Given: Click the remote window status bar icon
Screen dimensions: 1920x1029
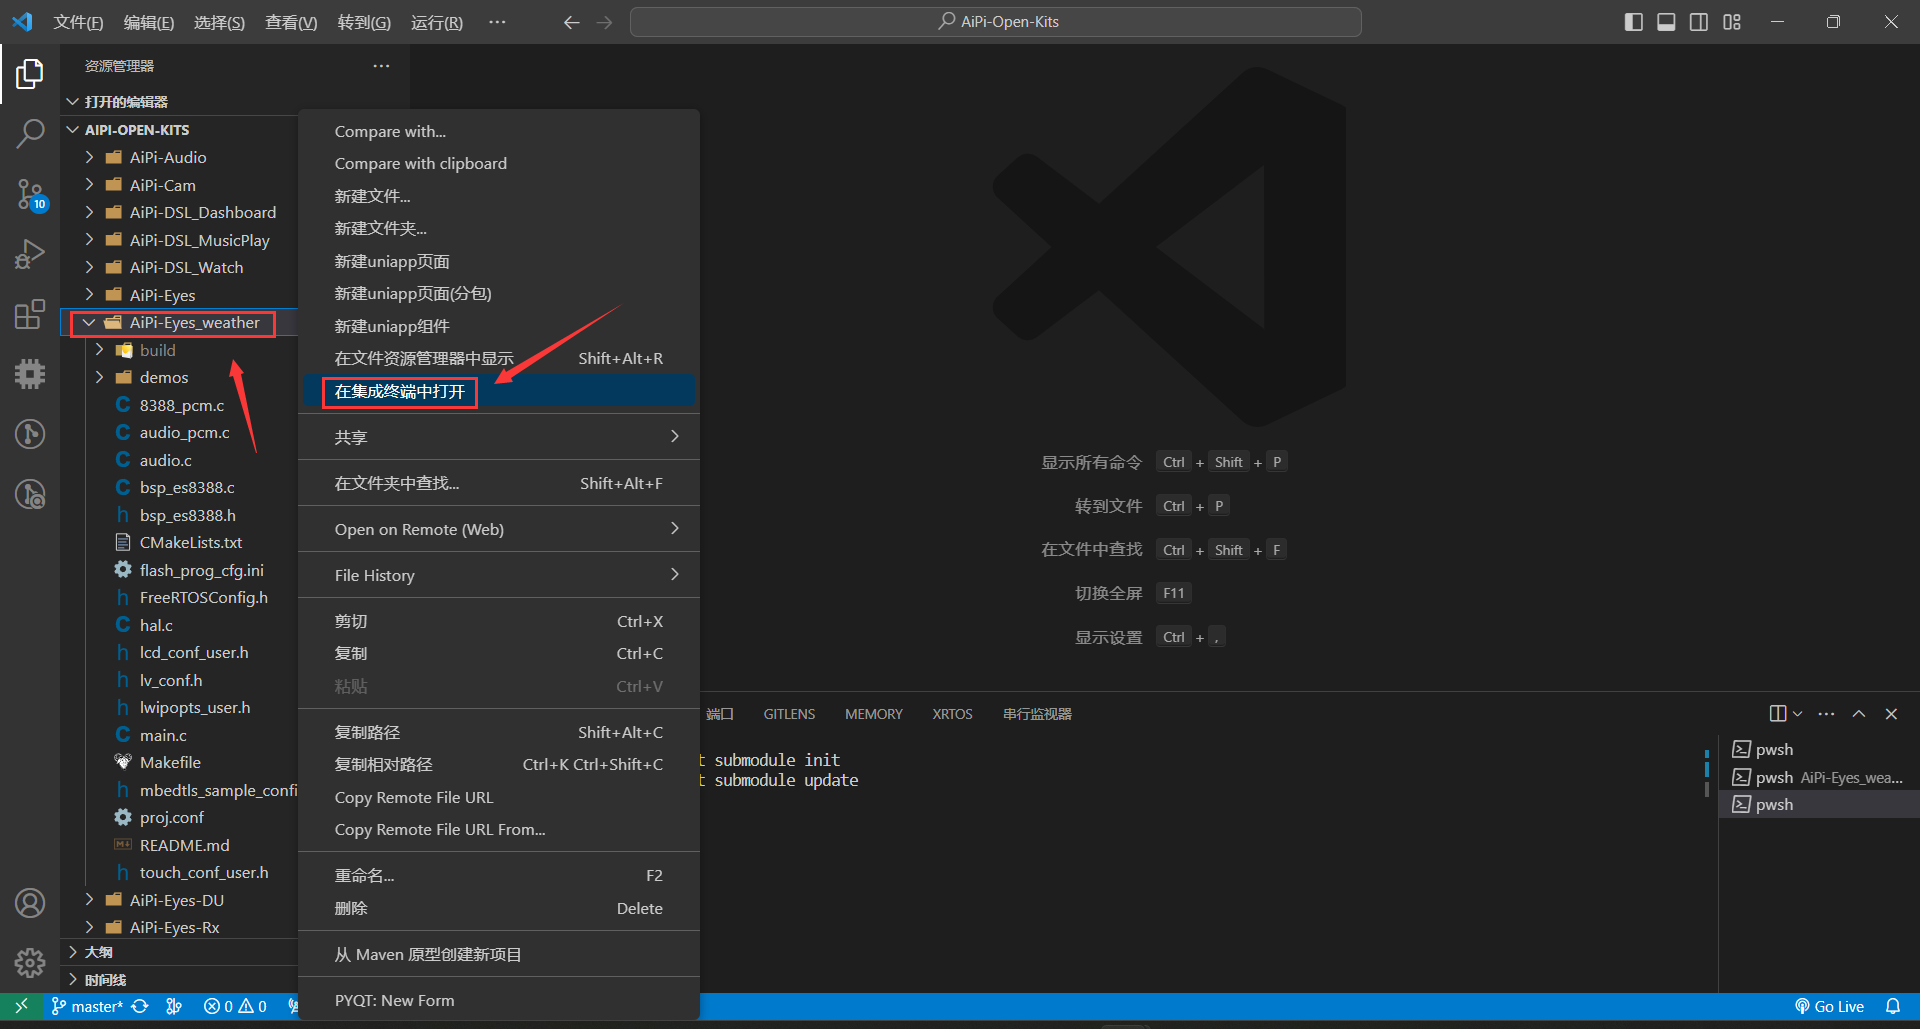Looking at the screenshot, I should point(21,1006).
